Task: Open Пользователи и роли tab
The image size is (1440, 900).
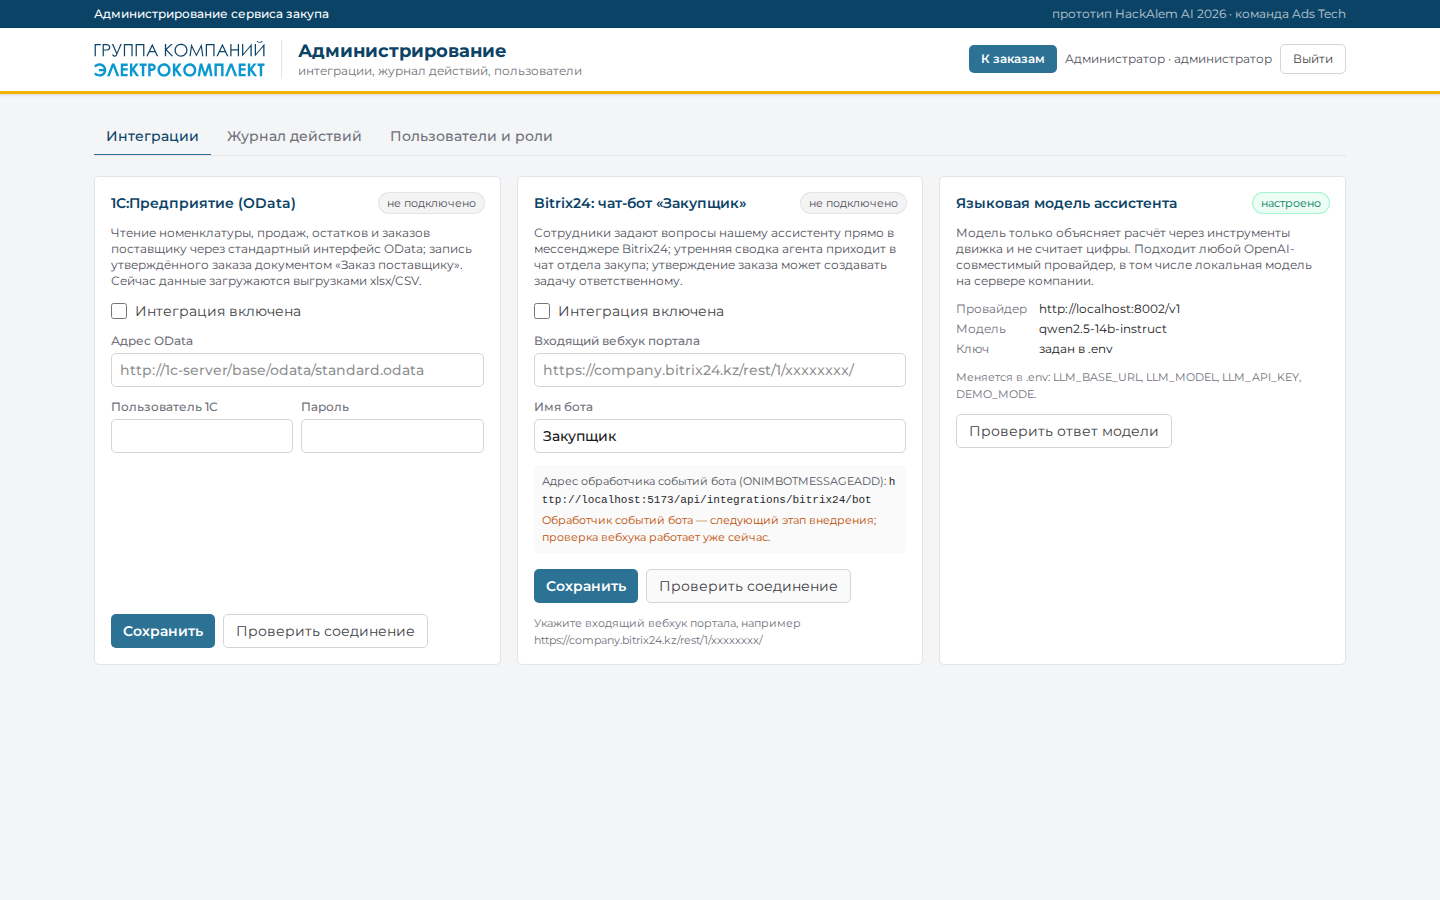Action: tap(471, 136)
